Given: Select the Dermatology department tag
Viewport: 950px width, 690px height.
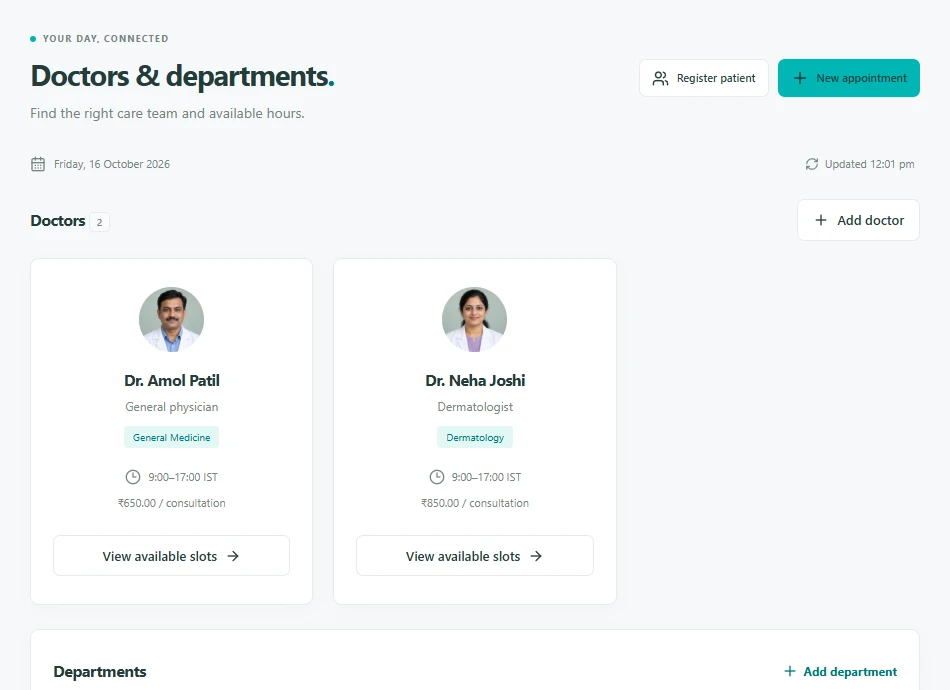Looking at the screenshot, I should pos(475,437).
